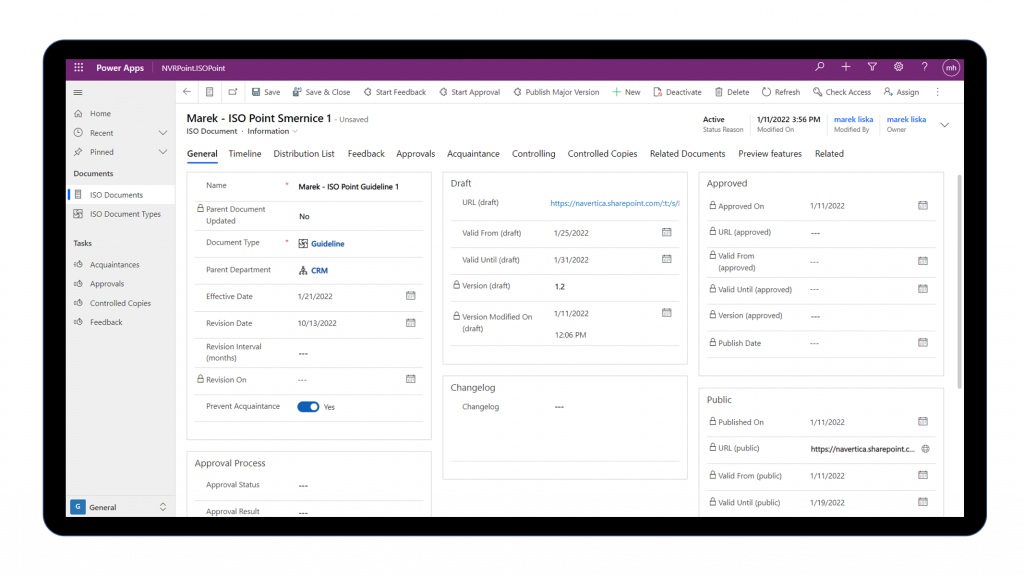The image size is (1024, 576).
Task: Click the Changelog text field
Action: click(x=615, y=431)
